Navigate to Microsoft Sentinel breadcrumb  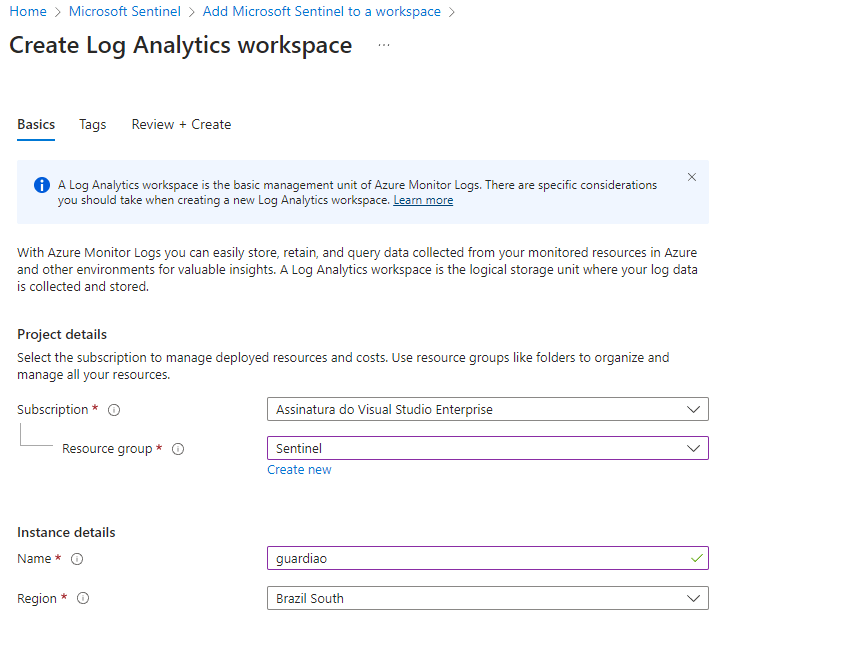125,12
